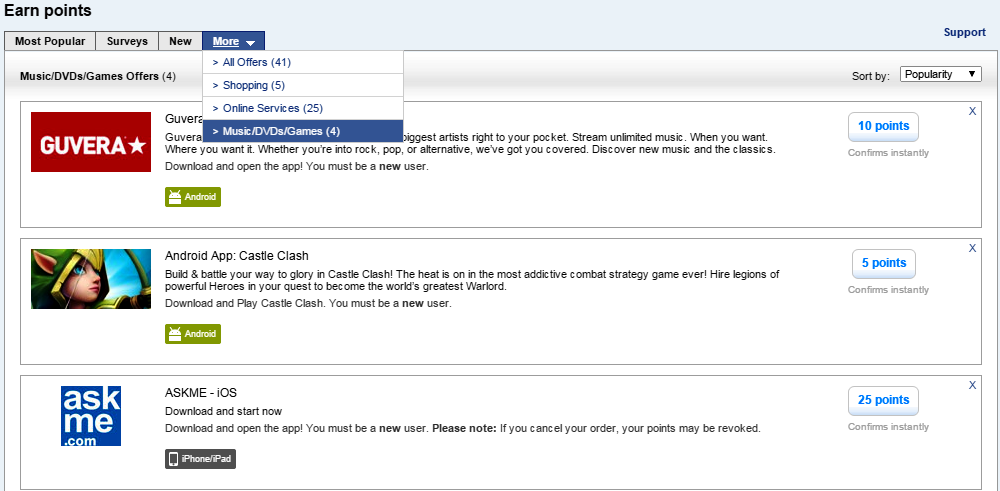Dismiss the ASKME iOS offer with X
Image resolution: width=1000 pixels, height=491 pixels.
pos(973,385)
